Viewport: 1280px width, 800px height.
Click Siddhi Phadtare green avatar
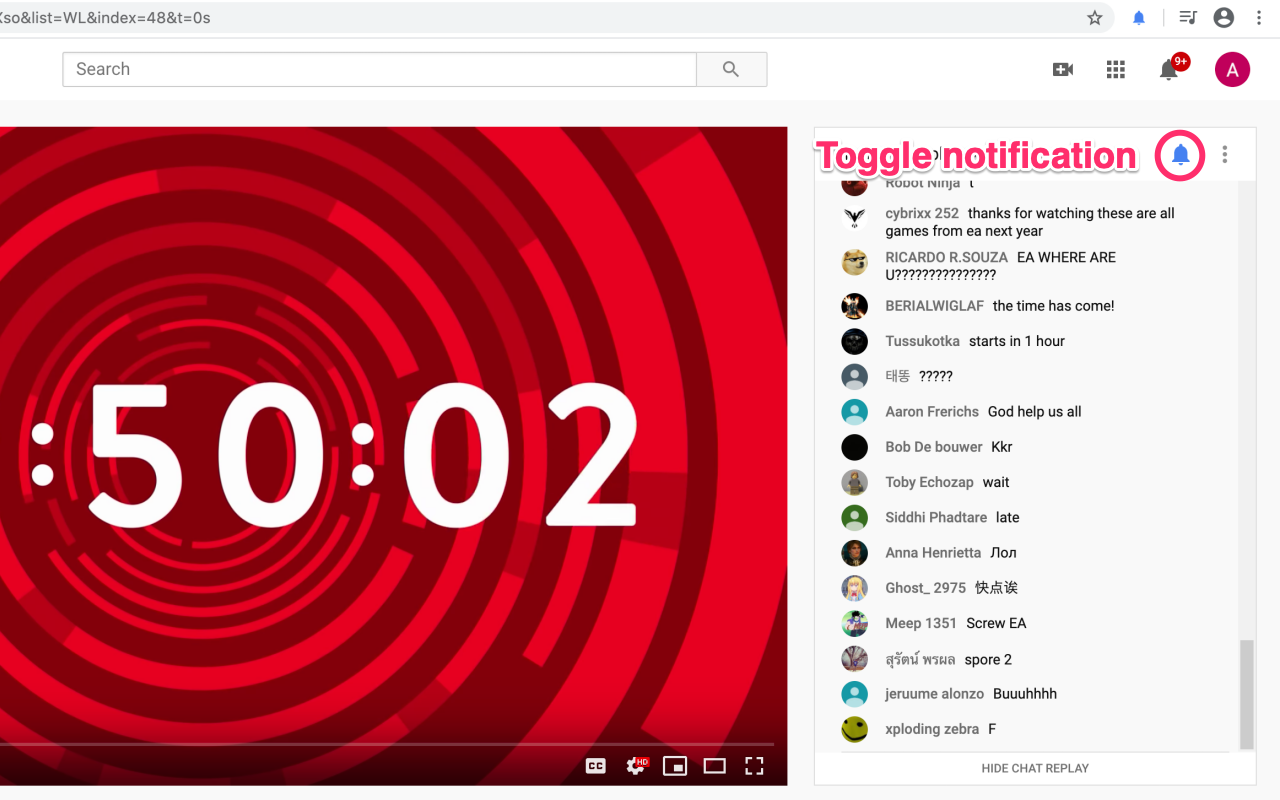click(854, 517)
